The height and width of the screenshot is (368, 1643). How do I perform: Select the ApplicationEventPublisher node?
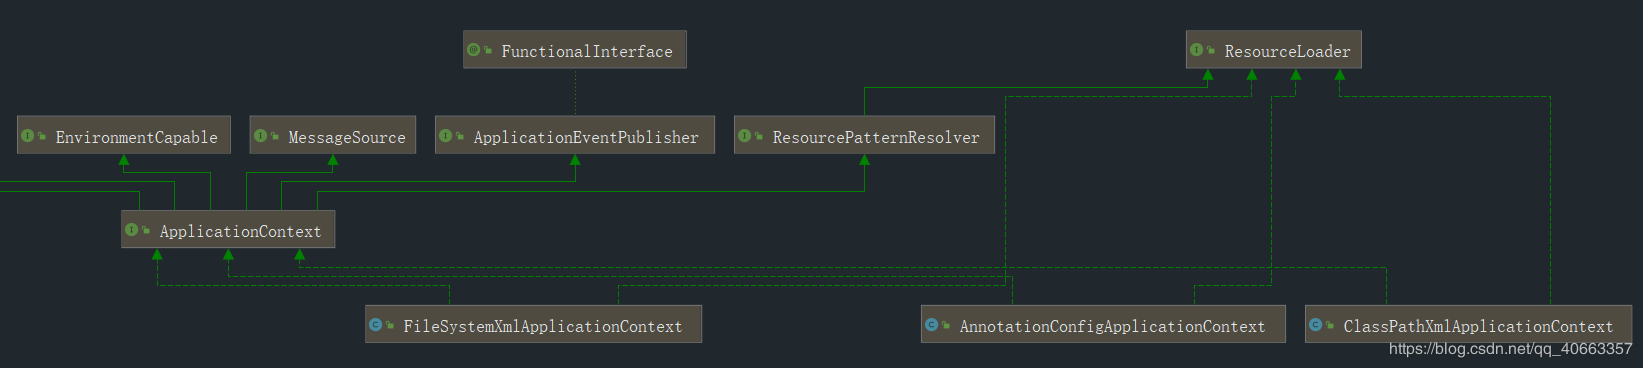pyautogui.click(x=575, y=136)
